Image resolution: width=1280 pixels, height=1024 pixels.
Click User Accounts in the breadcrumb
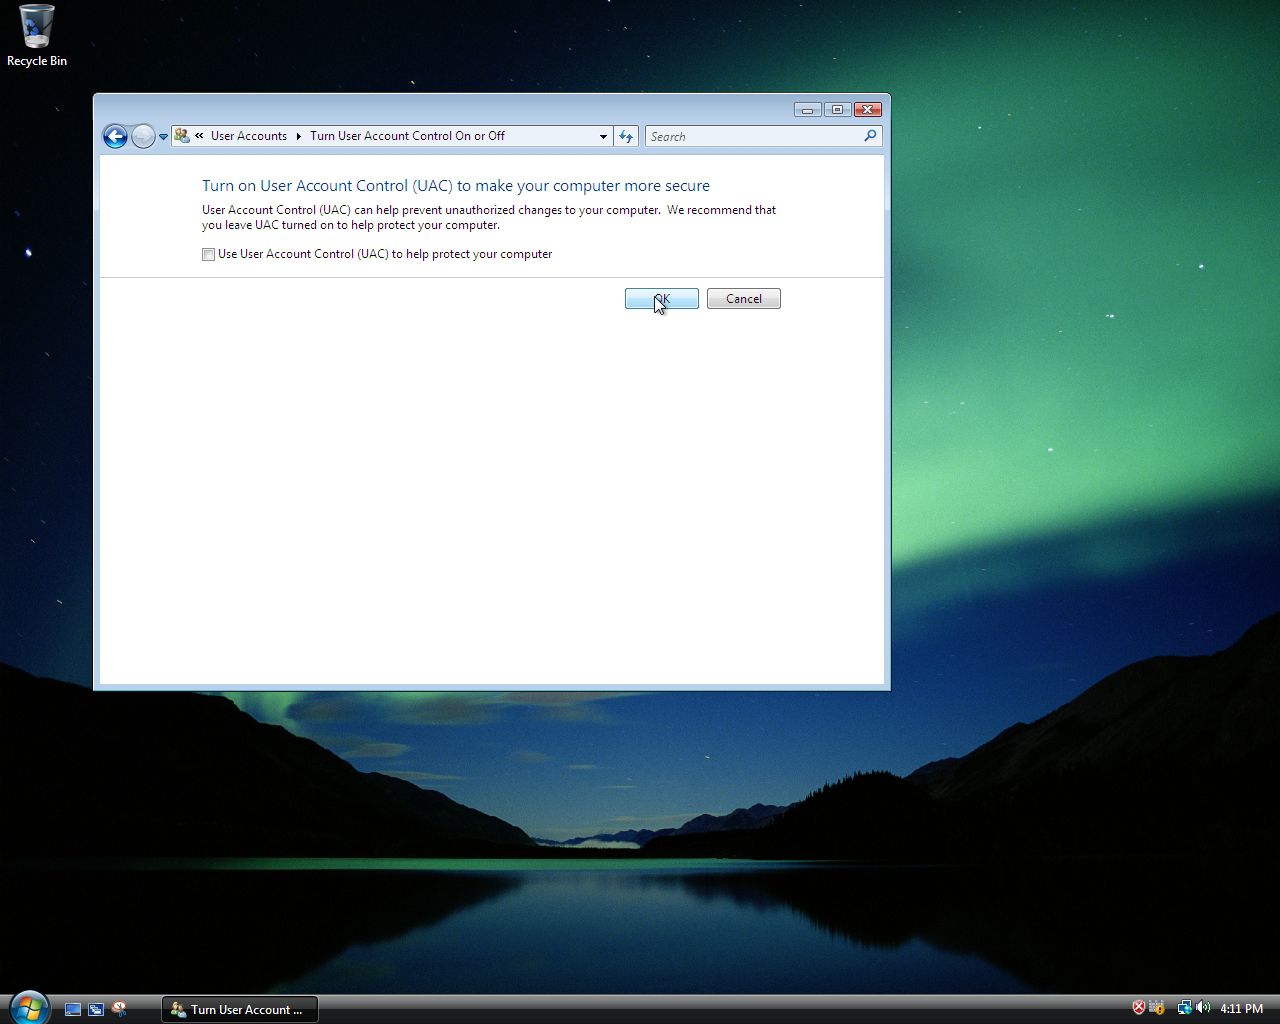(248, 136)
